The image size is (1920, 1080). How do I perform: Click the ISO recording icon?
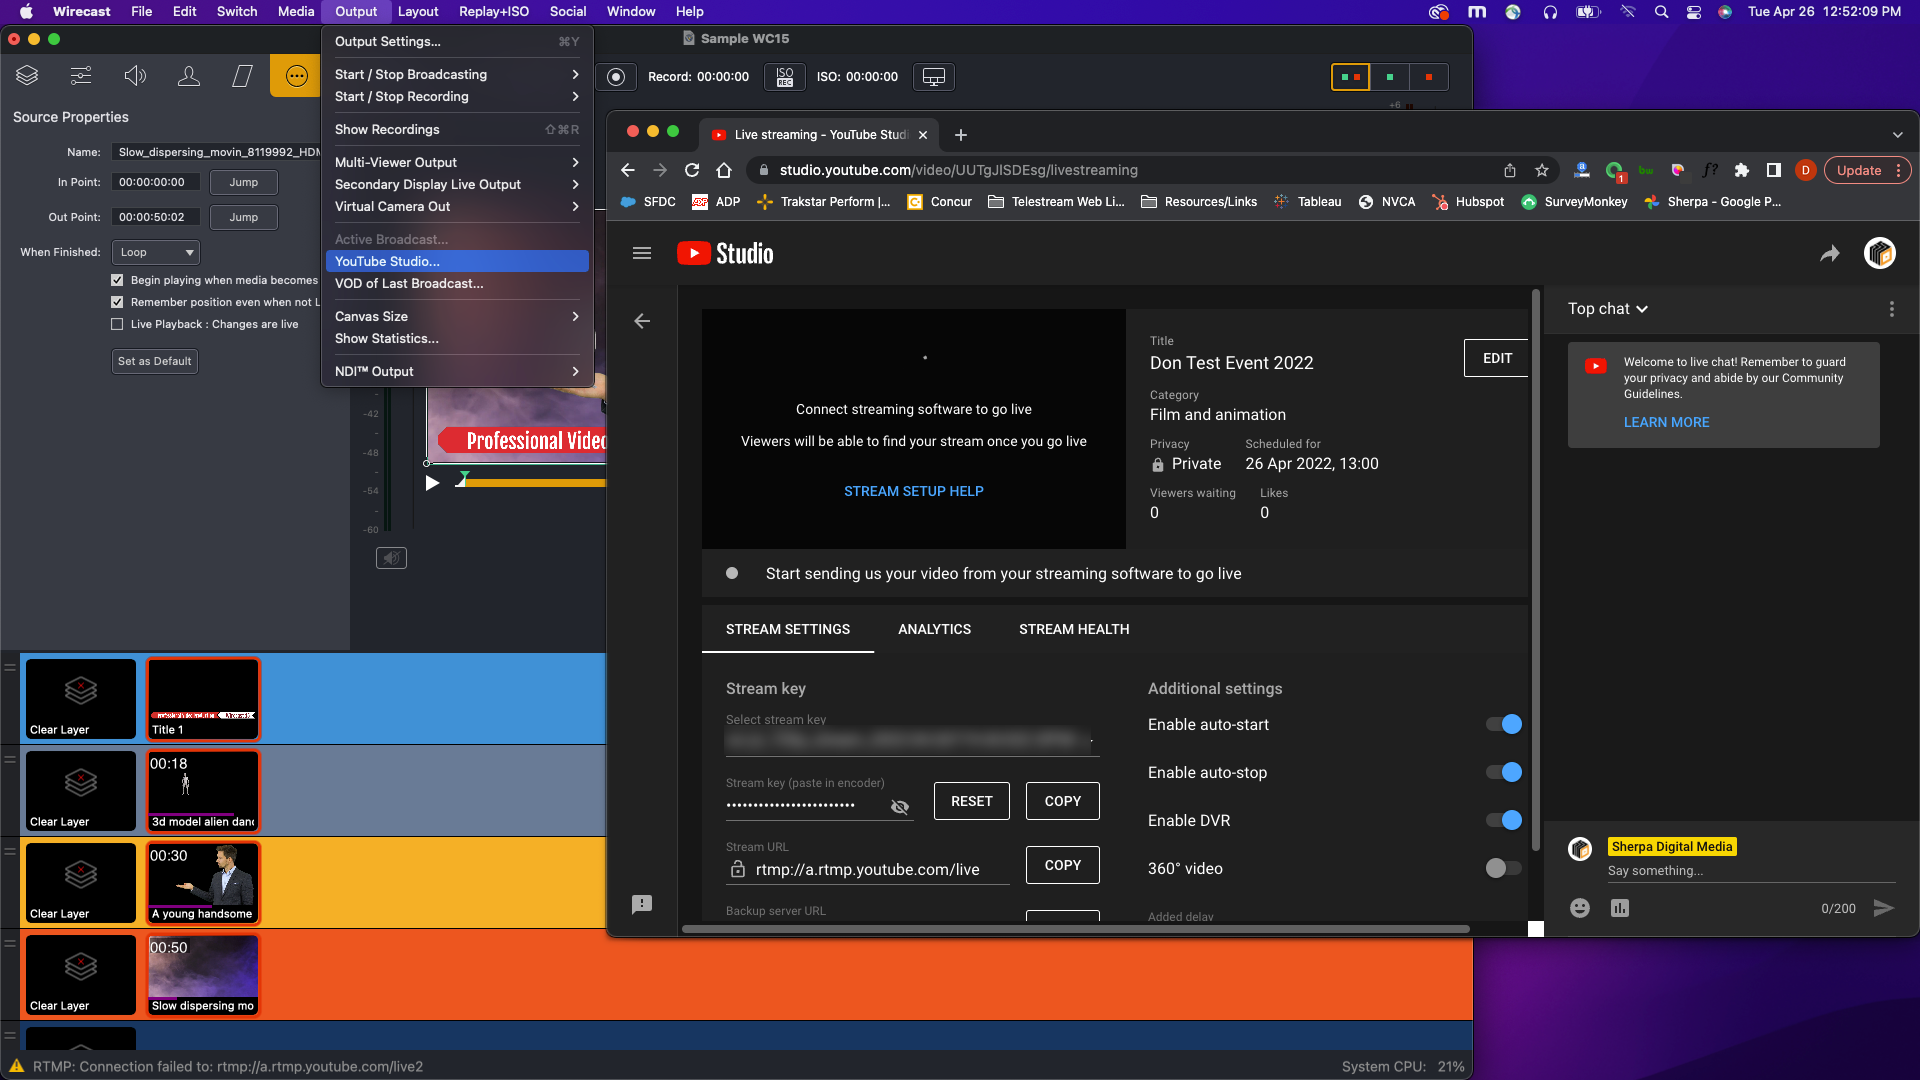tap(785, 77)
